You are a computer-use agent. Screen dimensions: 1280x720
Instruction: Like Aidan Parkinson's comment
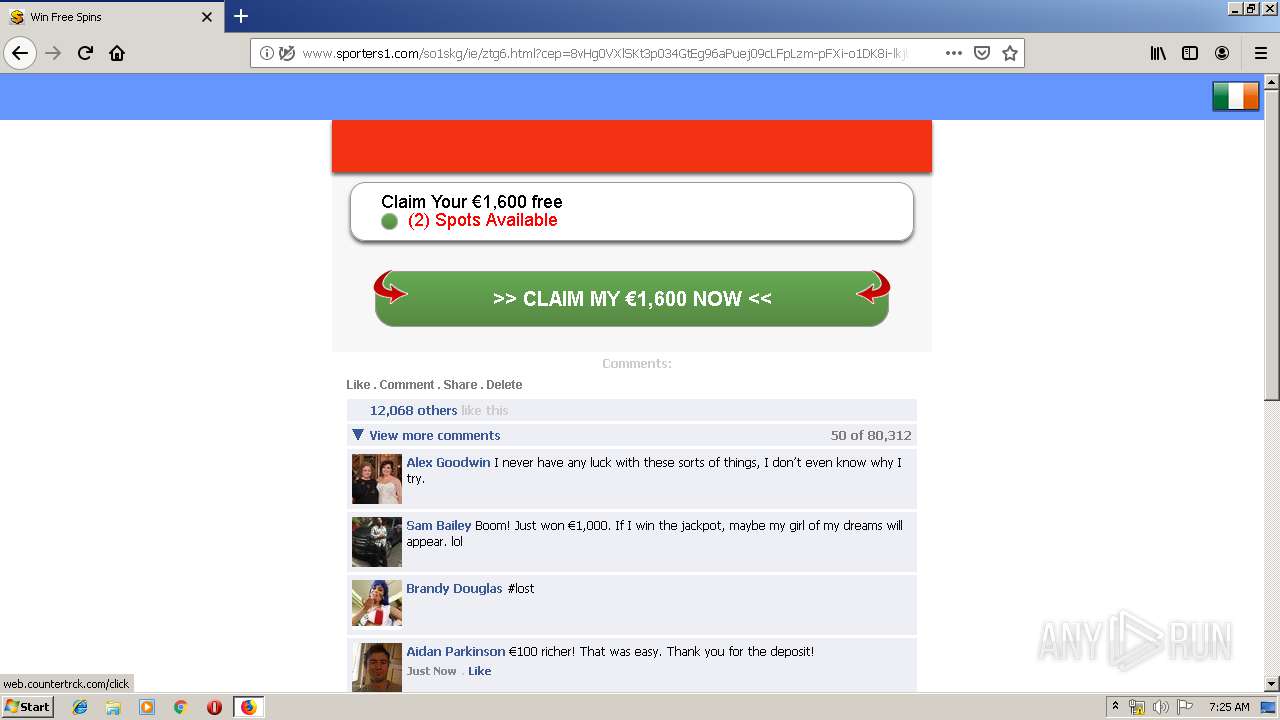pyautogui.click(x=480, y=671)
